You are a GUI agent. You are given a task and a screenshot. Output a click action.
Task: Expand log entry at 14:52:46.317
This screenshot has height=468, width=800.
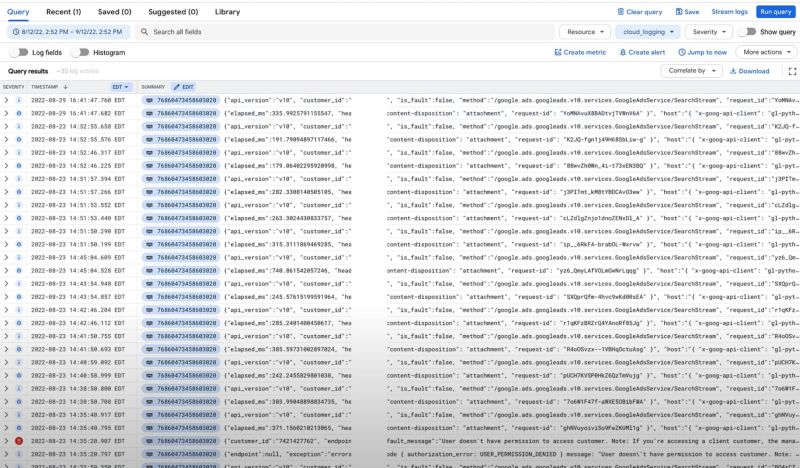coord(6,153)
